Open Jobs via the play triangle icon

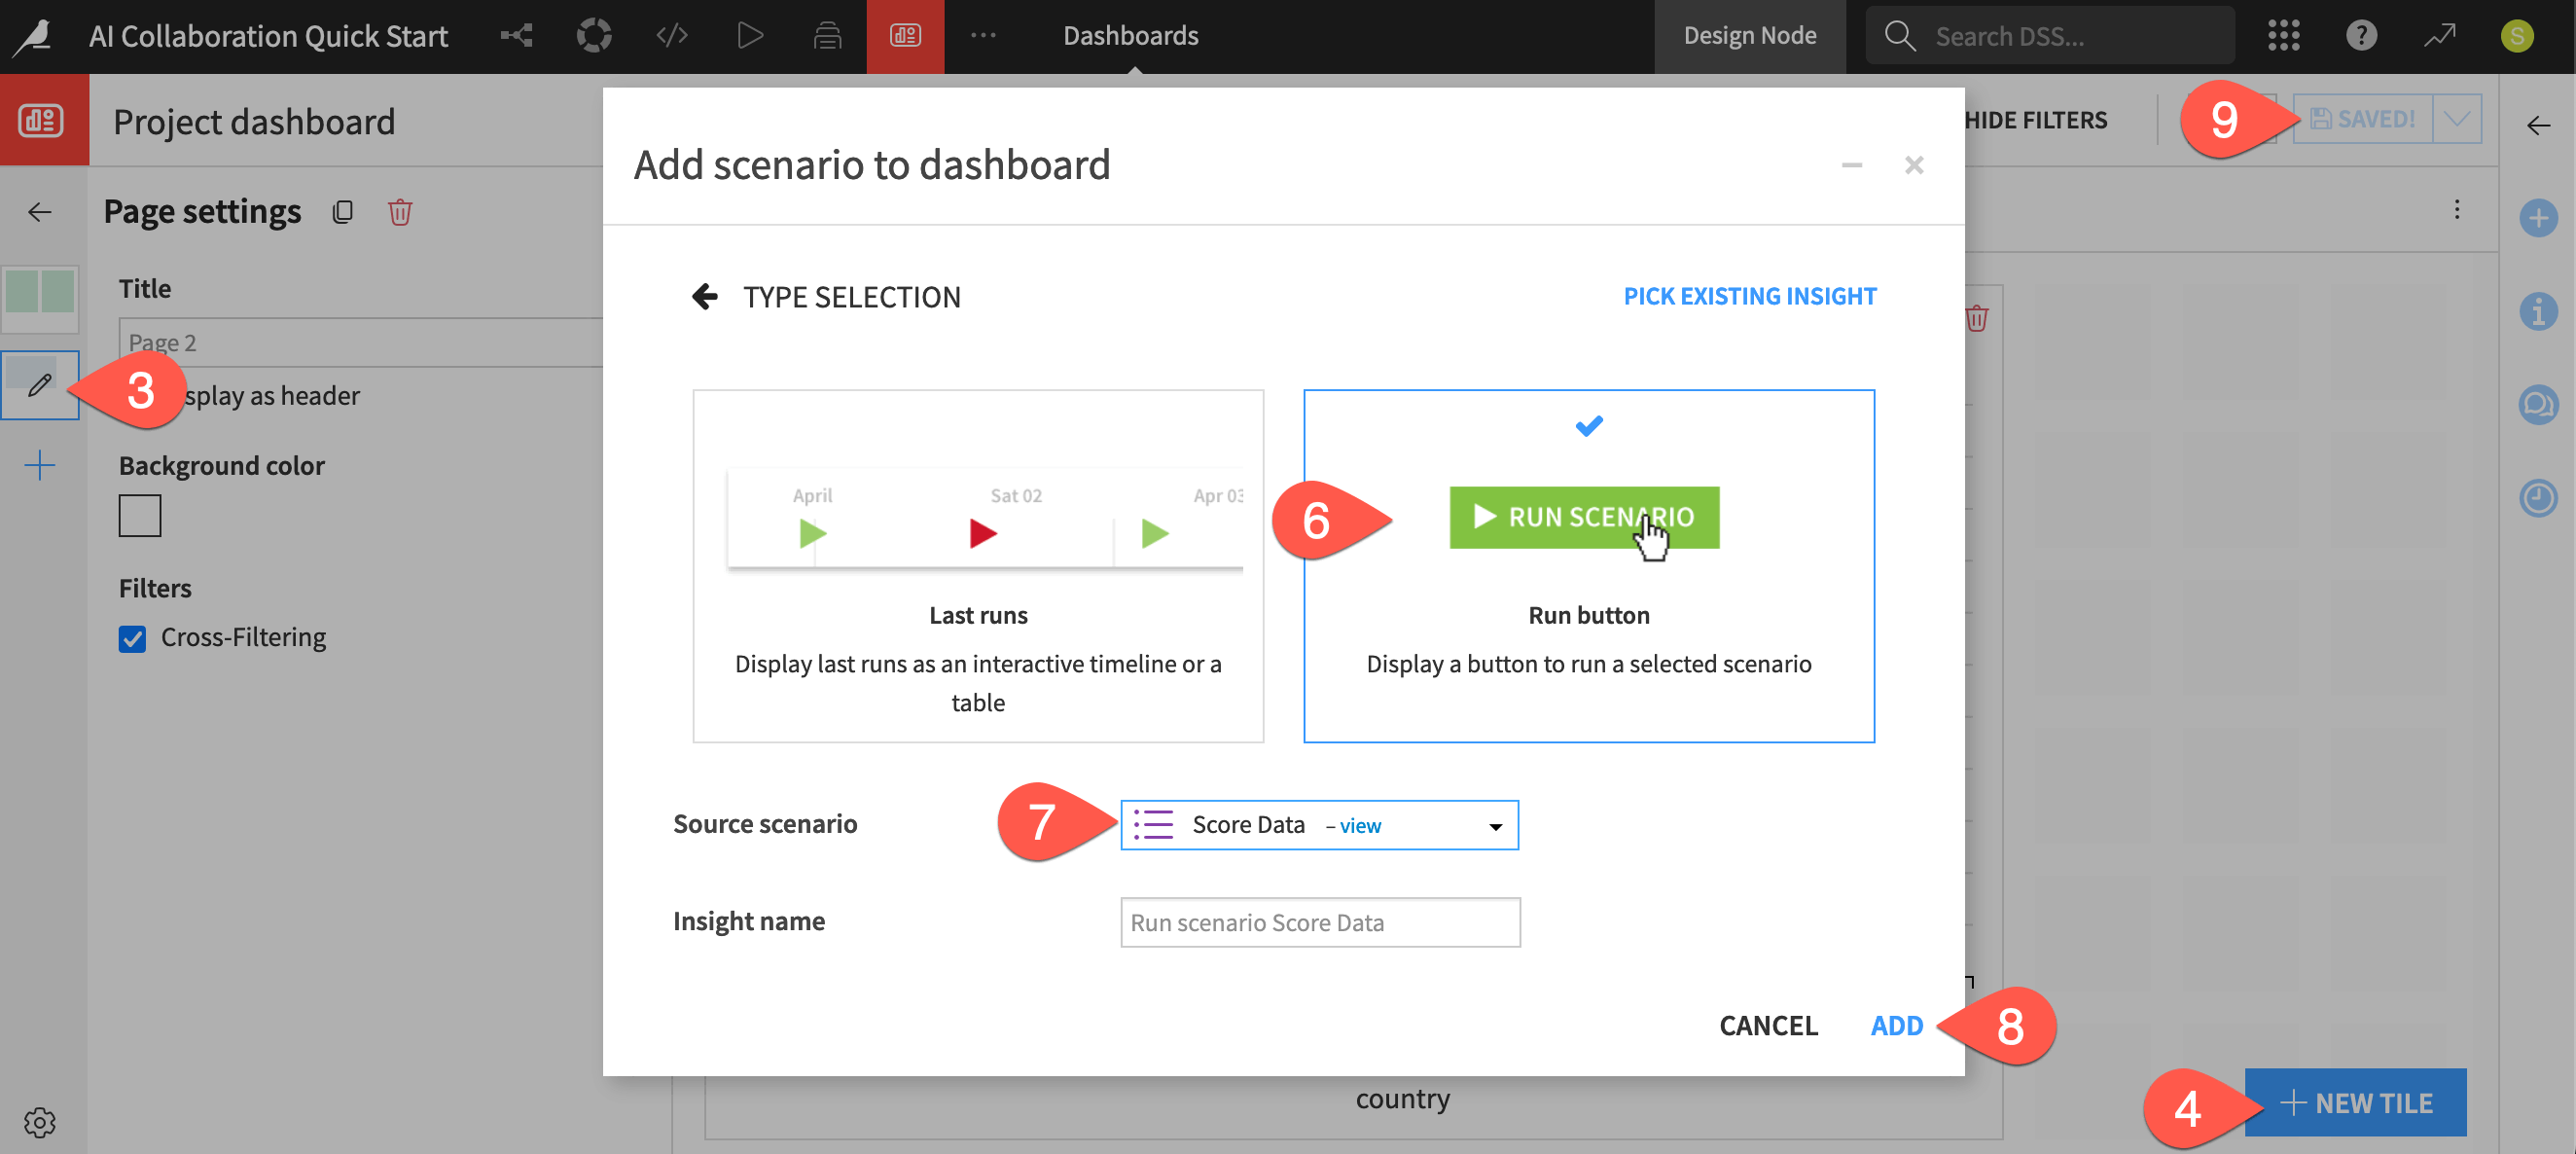(749, 35)
